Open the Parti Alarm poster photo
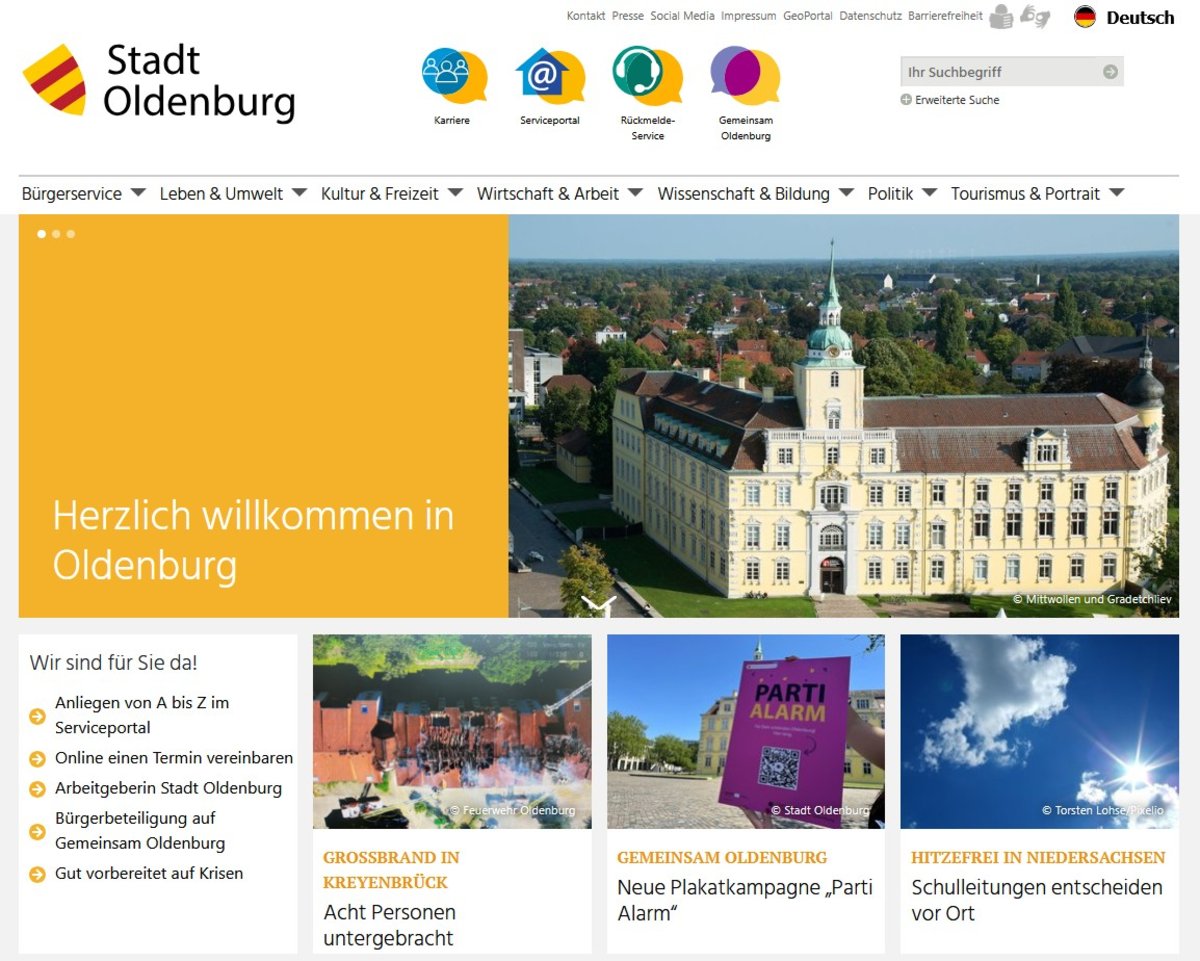The width and height of the screenshot is (1200, 961). tap(746, 731)
